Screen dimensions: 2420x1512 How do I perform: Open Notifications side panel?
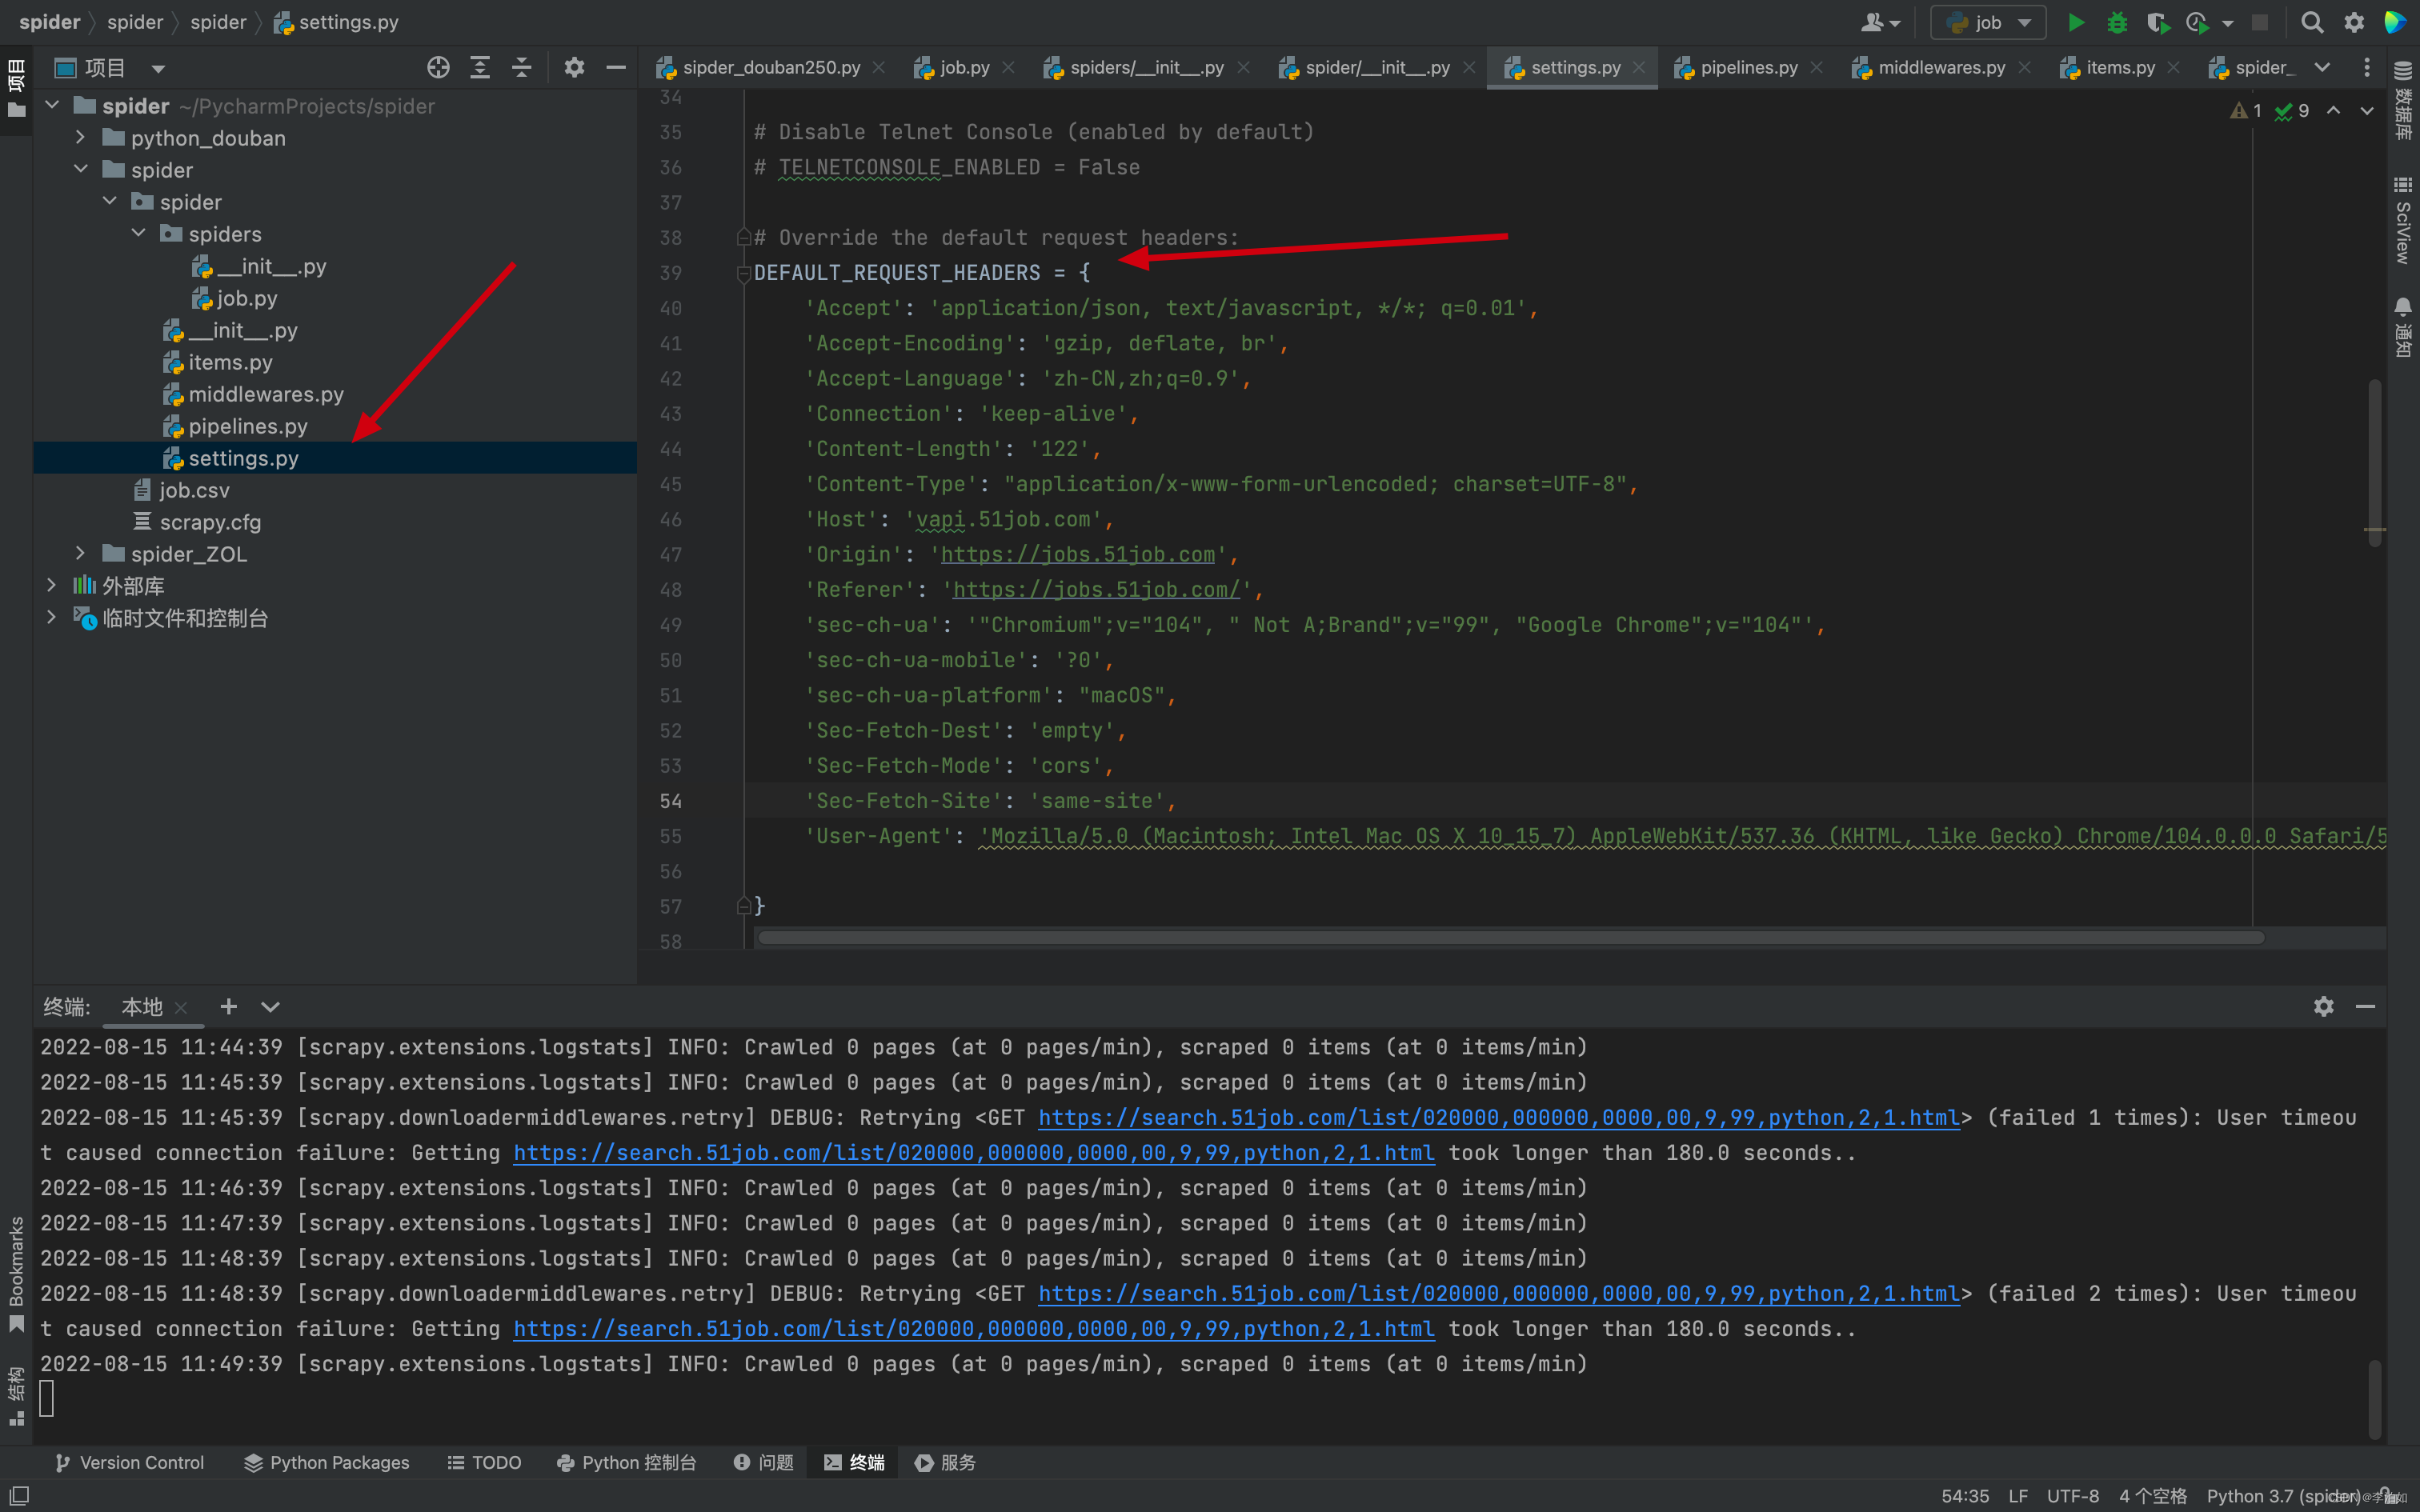tap(2402, 327)
